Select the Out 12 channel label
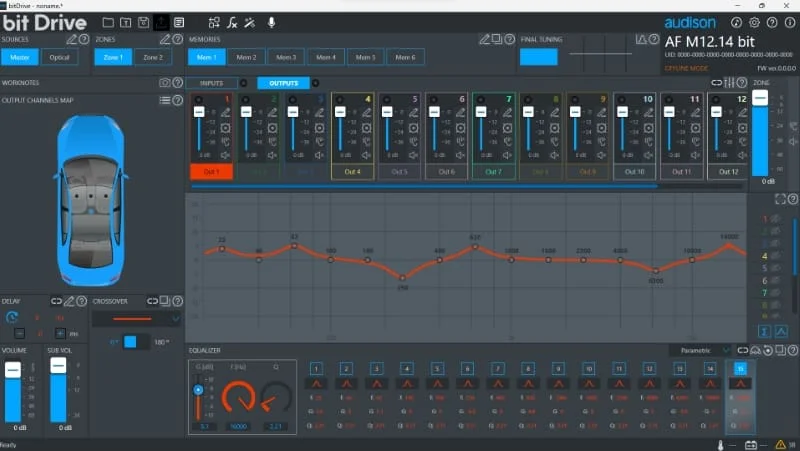 click(x=729, y=172)
